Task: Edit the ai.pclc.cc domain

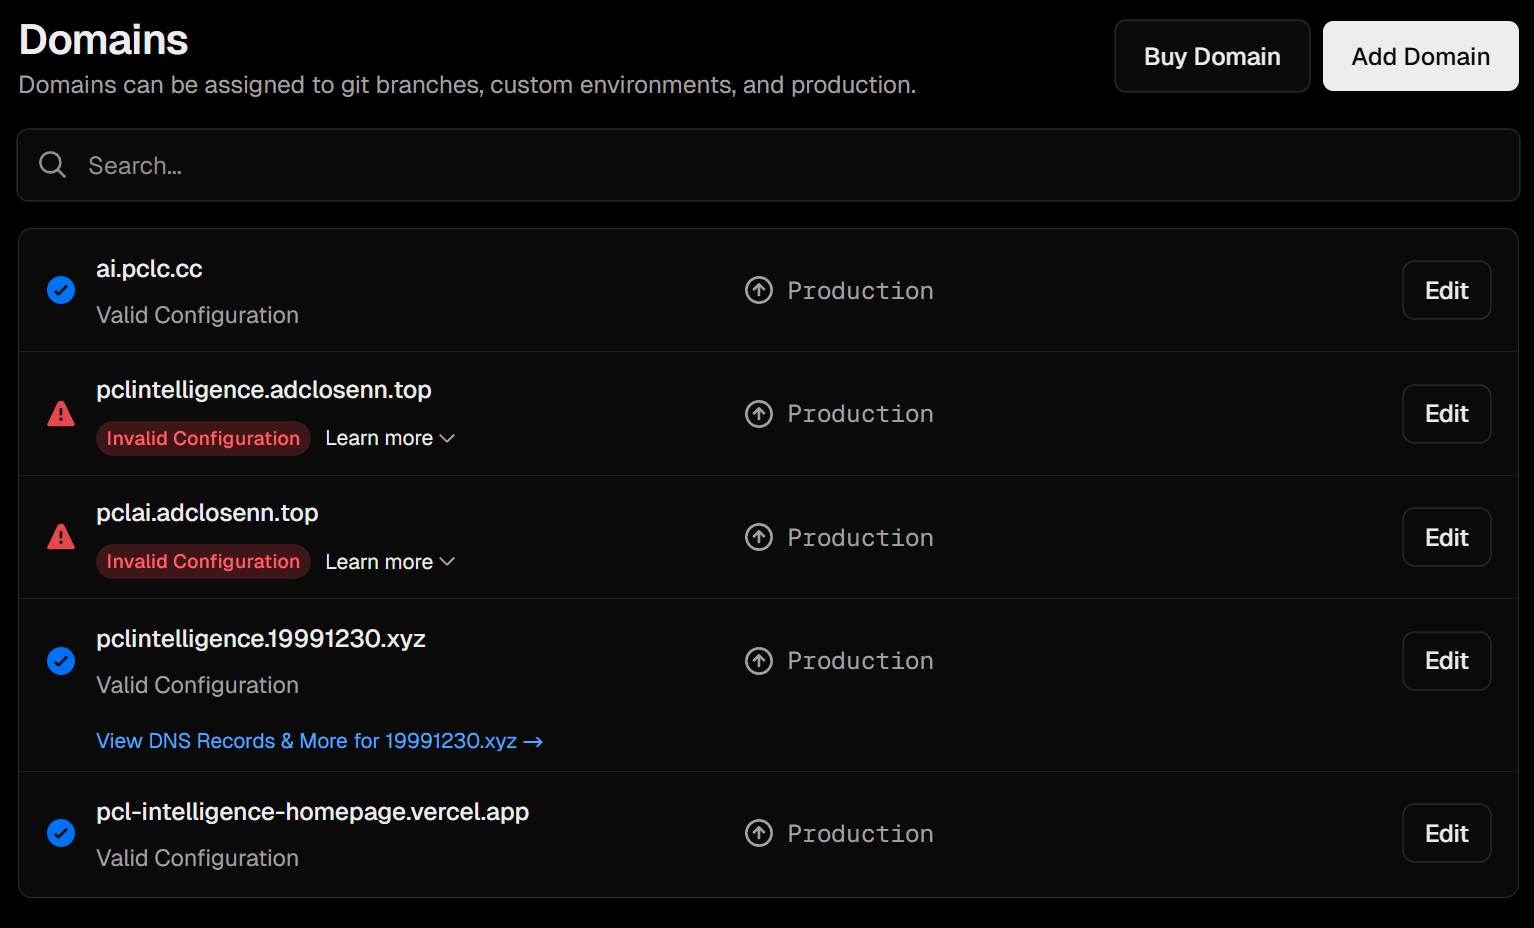Action: click(x=1446, y=290)
